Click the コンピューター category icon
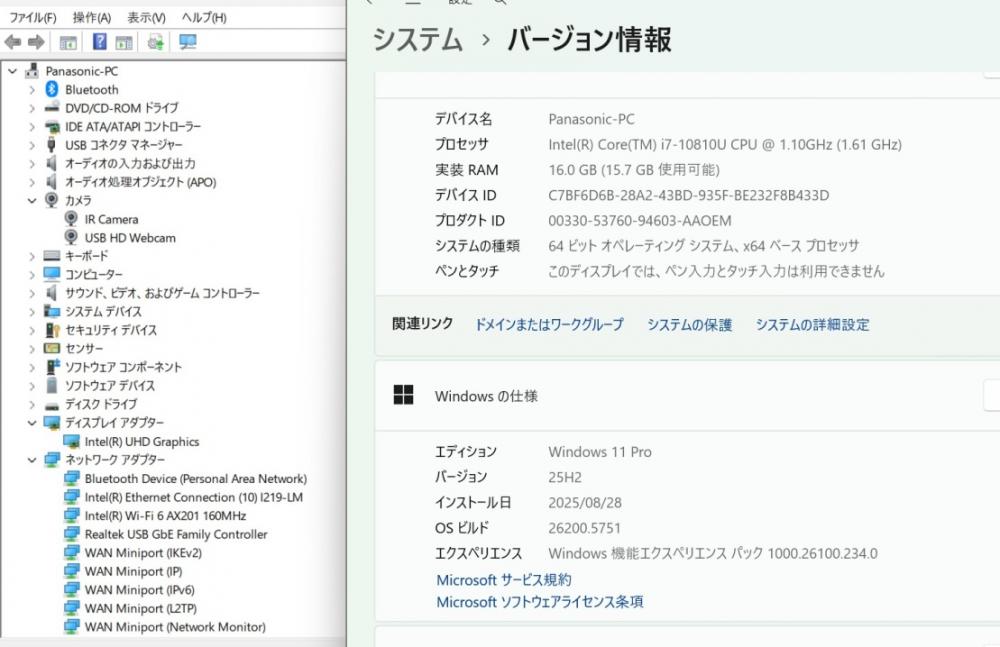This screenshot has width=1000, height=647. [x=52, y=274]
